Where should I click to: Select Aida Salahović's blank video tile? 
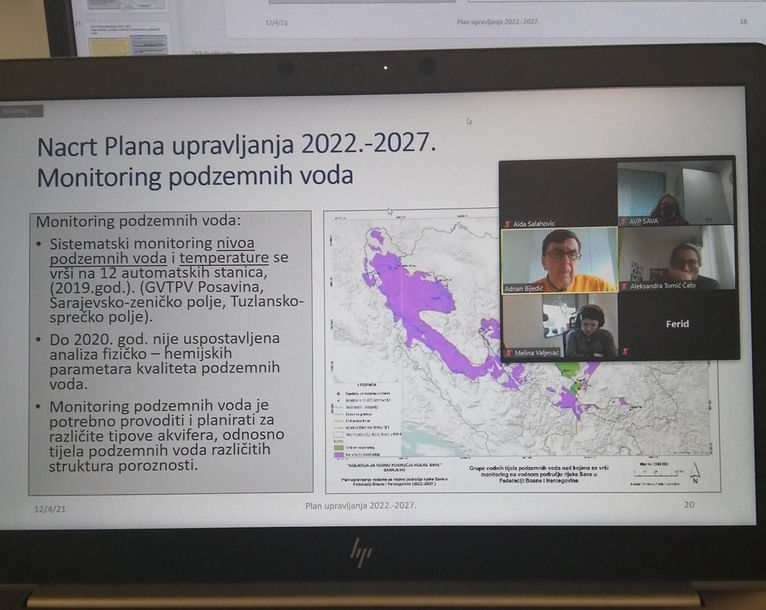pyautogui.click(x=559, y=190)
